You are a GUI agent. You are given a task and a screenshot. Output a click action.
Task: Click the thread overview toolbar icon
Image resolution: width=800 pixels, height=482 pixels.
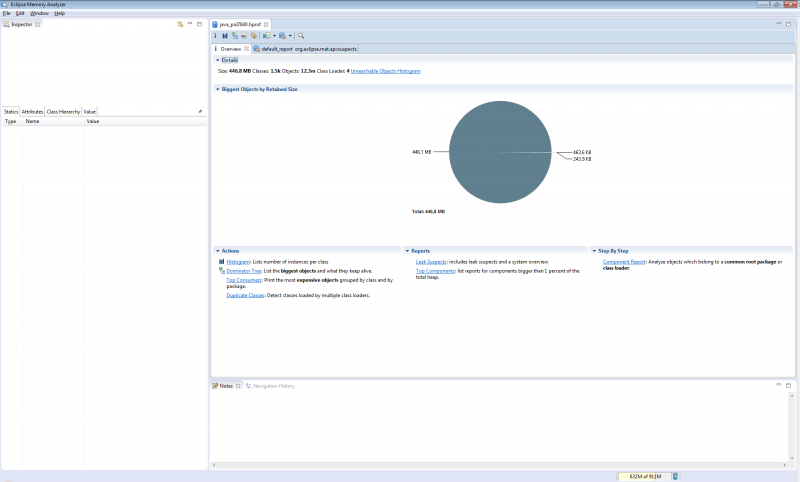coord(254,35)
